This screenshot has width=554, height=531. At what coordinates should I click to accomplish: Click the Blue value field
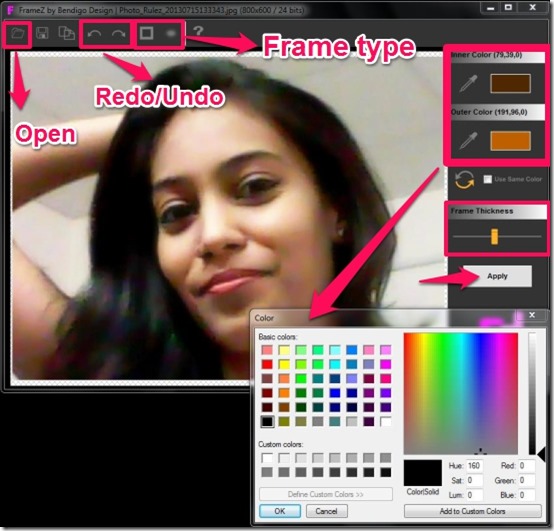[527, 495]
